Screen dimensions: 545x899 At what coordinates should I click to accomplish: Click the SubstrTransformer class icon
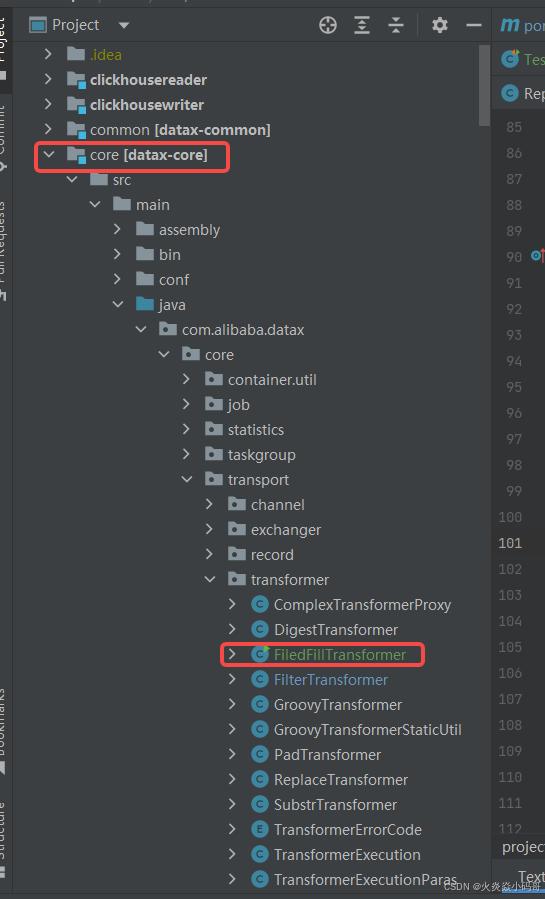pos(260,804)
